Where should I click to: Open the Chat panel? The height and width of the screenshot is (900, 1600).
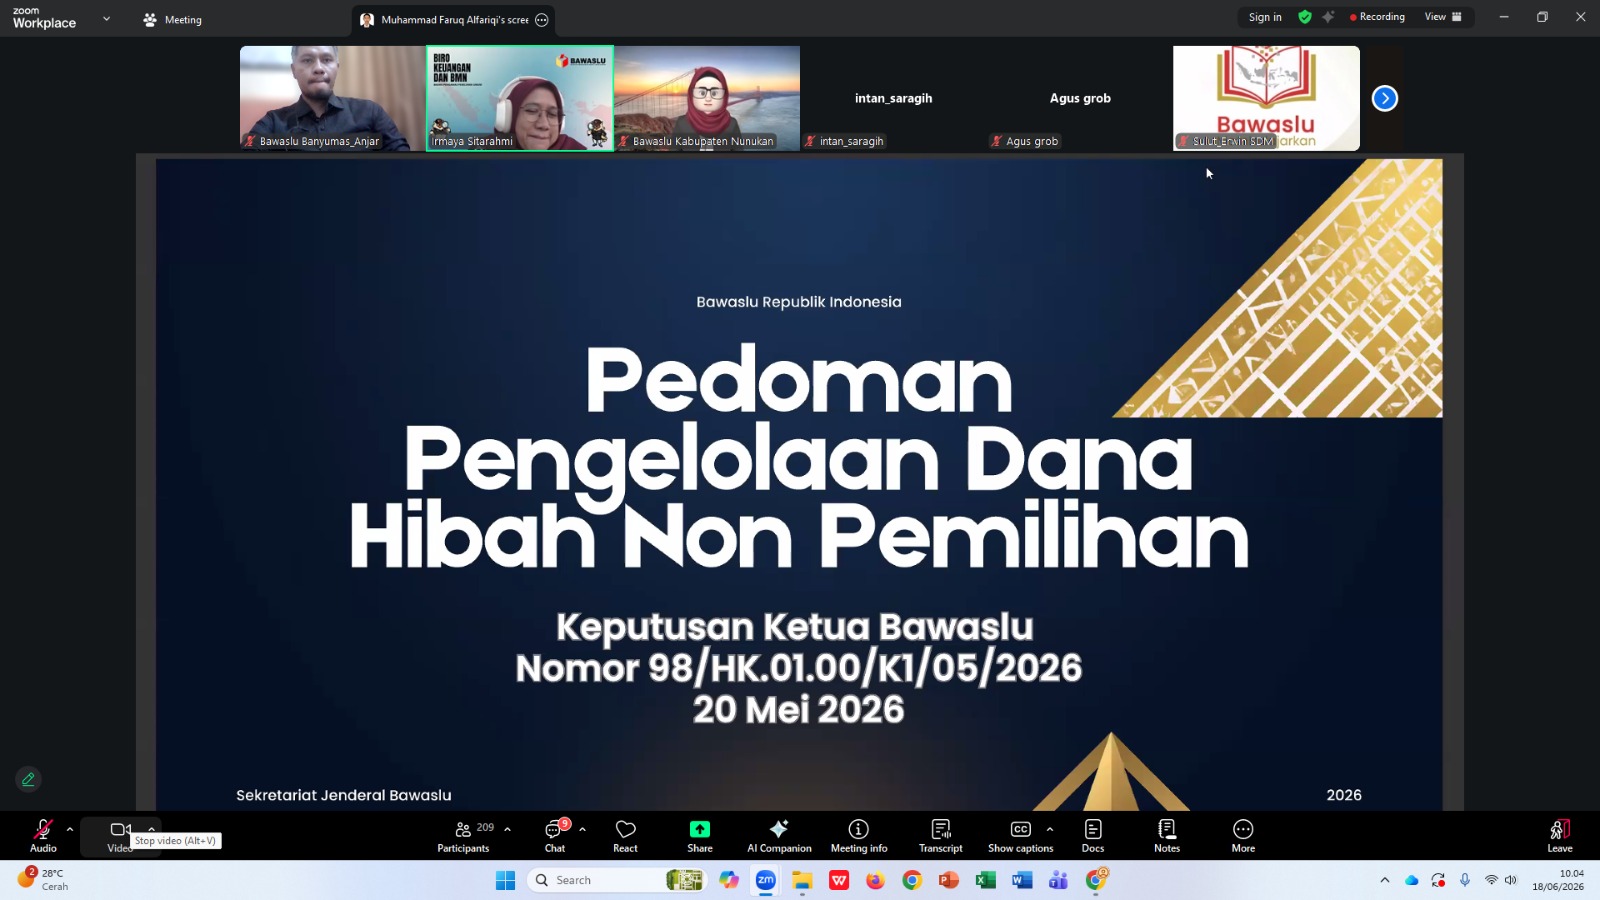(x=555, y=836)
